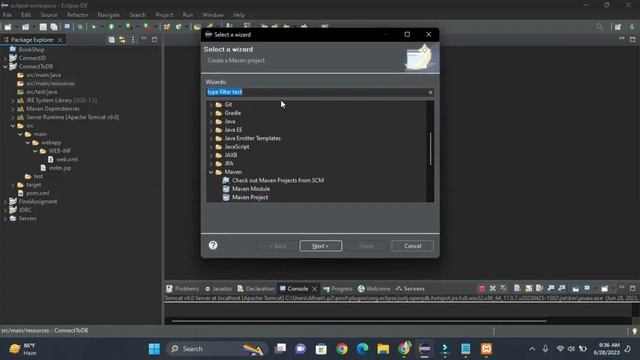Expand the JPA folder in wizard list

211,164
